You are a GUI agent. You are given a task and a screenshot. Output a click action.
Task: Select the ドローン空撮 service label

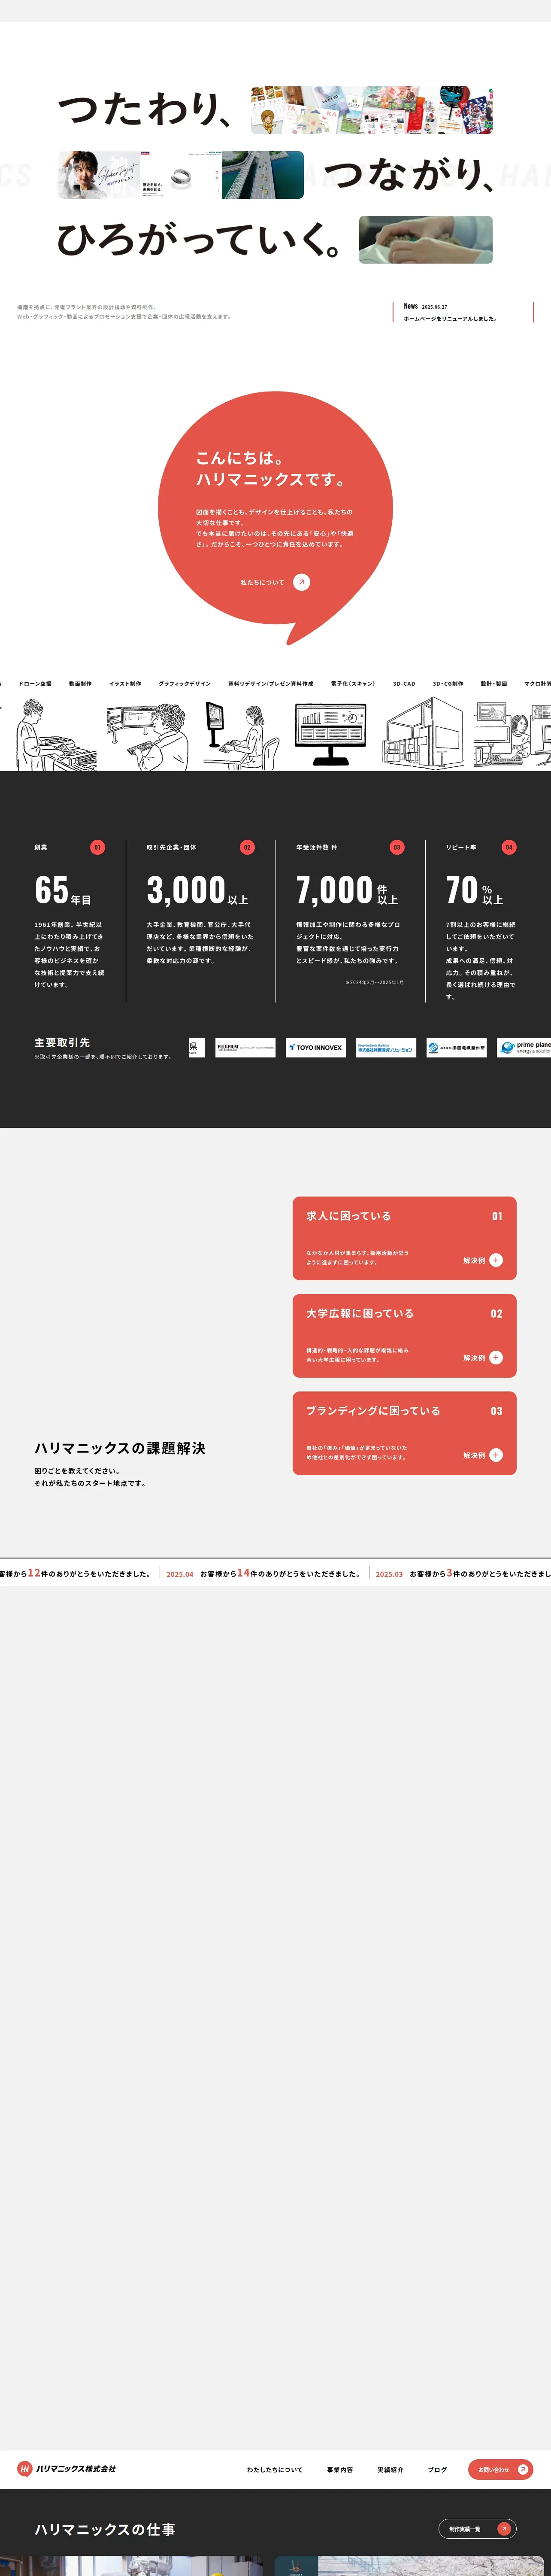(x=35, y=684)
